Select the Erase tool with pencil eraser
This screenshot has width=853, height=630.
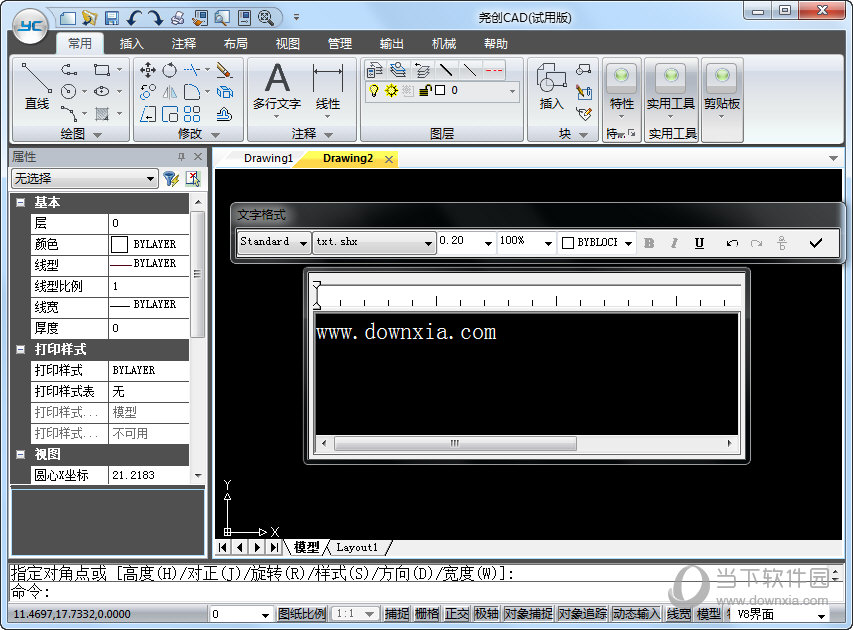pyautogui.click(x=224, y=70)
